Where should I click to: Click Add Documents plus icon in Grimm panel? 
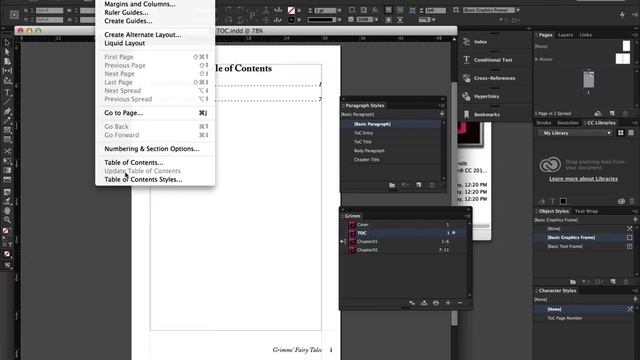[x=448, y=303]
